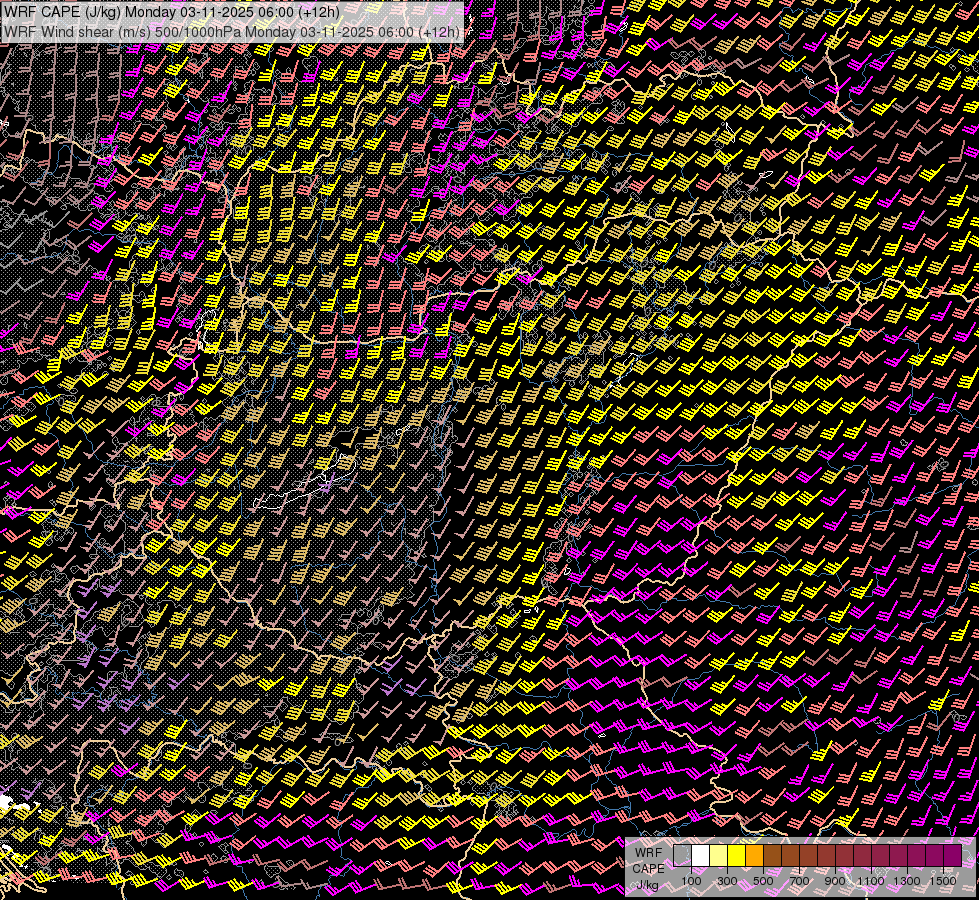Click the 'WRF CAPE (J/kg)' title line
Screen dimensions: 979x900
pos(172,12)
